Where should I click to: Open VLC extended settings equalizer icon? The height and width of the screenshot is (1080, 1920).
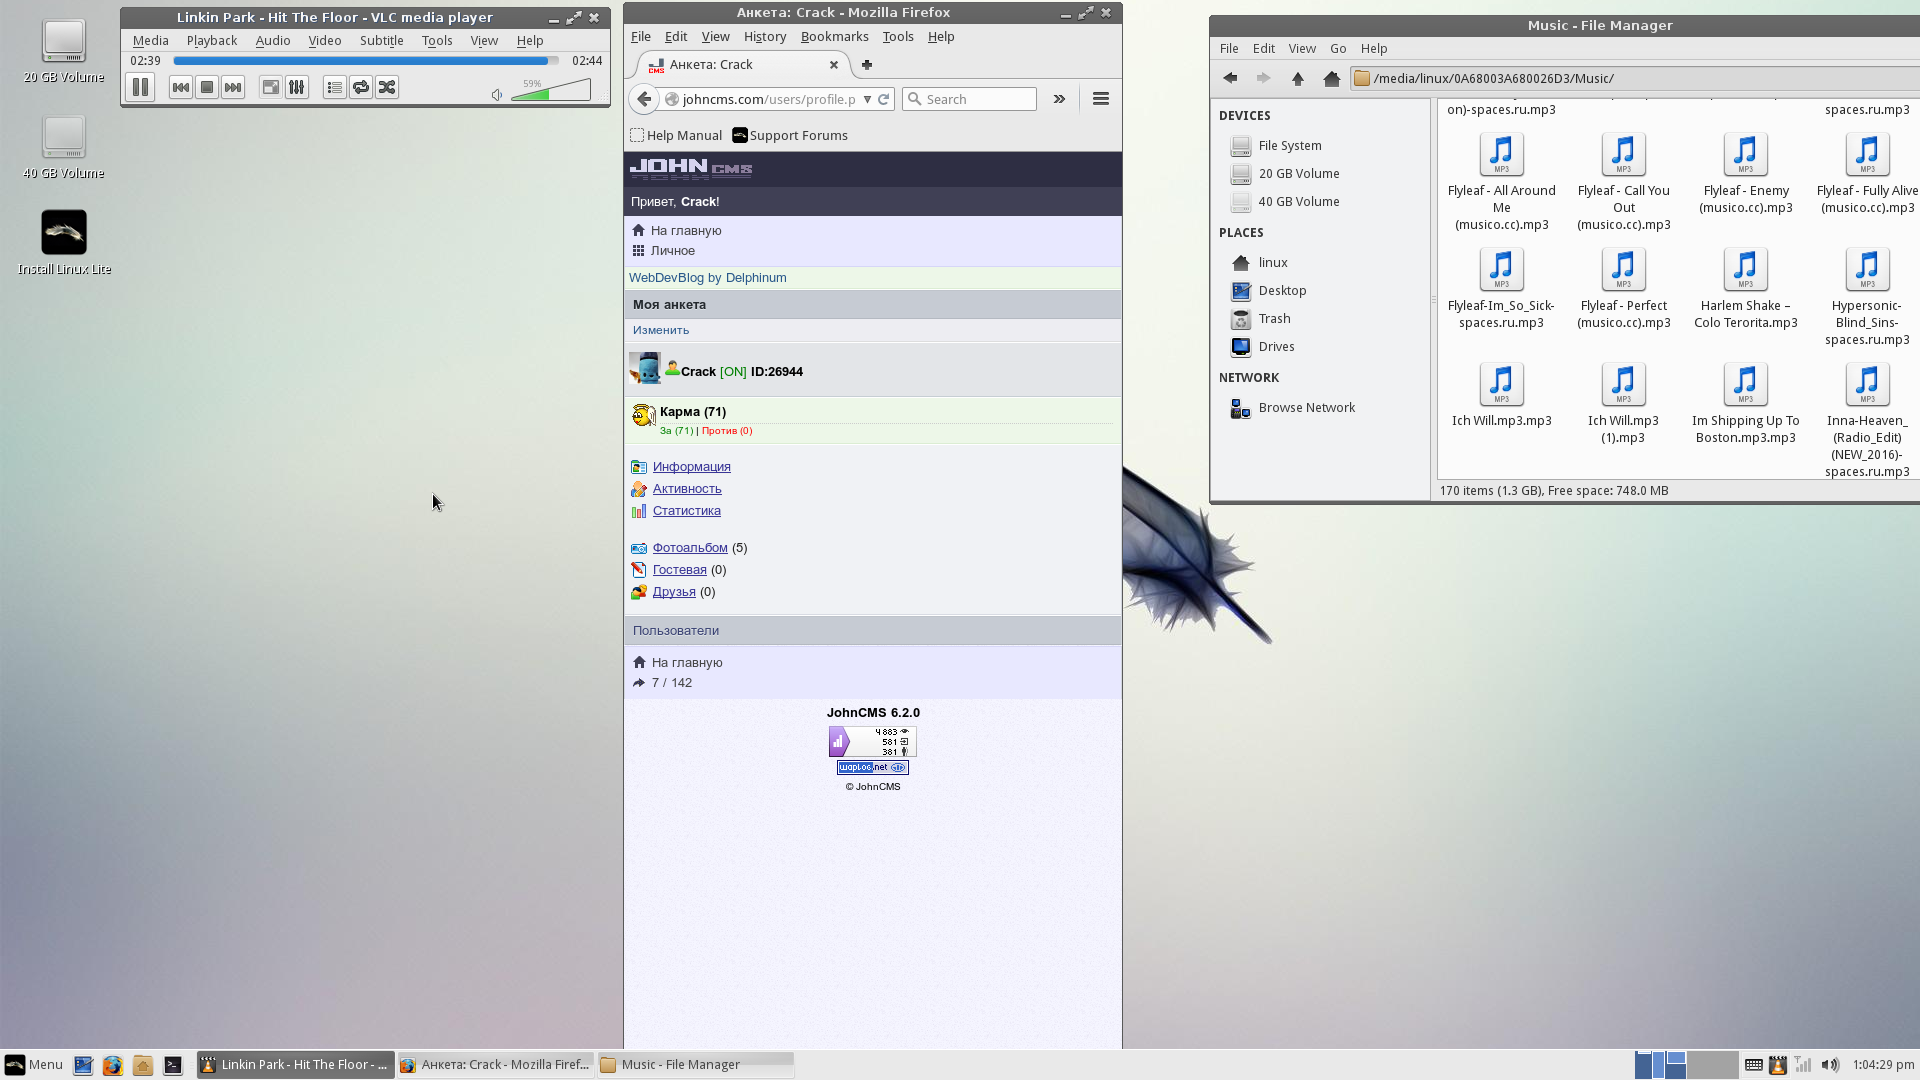(297, 88)
